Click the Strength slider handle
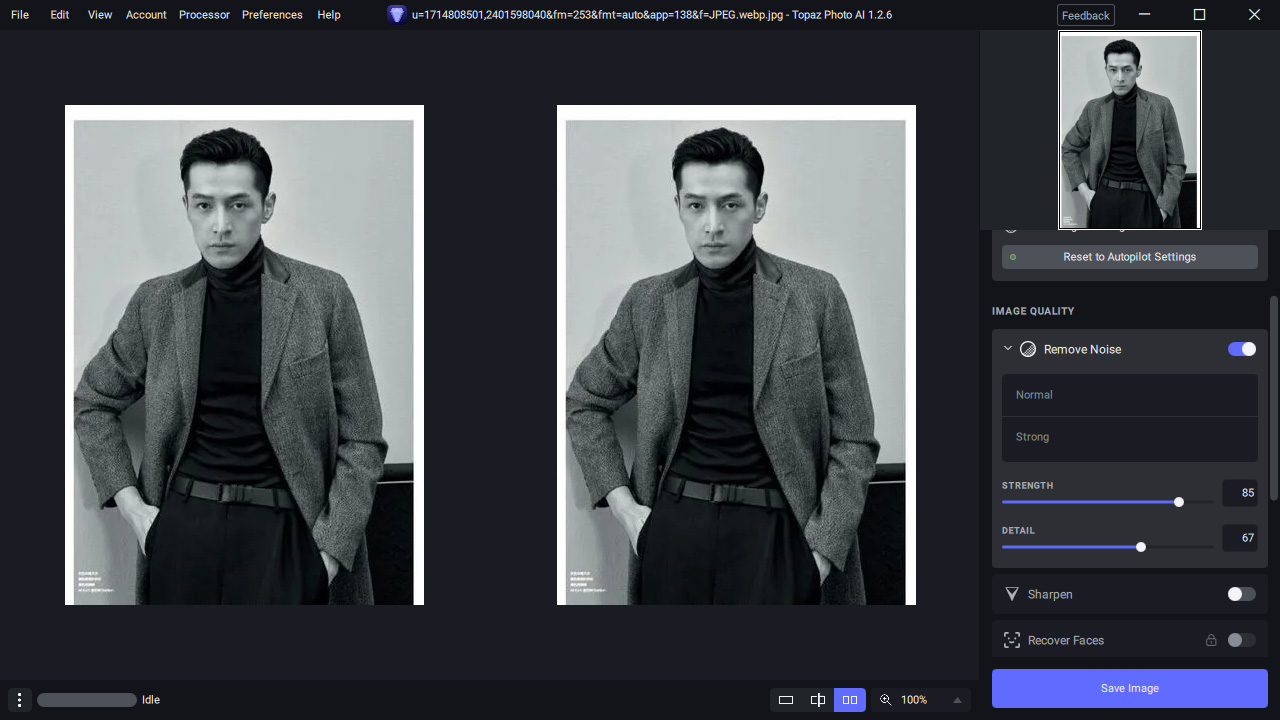The width and height of the screenshot is (1280, 720). pos(1179,502)
